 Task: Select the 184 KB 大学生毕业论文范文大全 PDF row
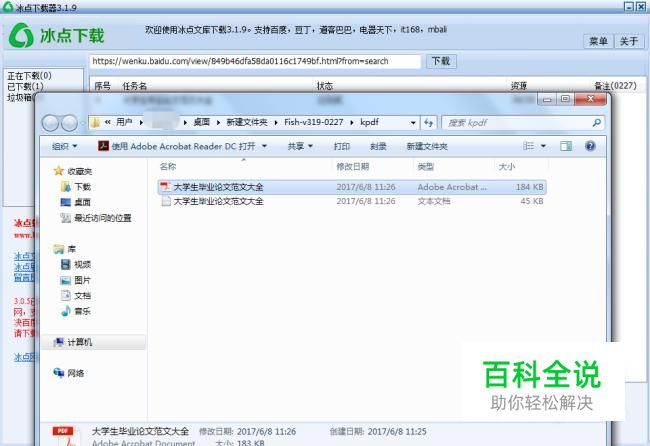352,187
